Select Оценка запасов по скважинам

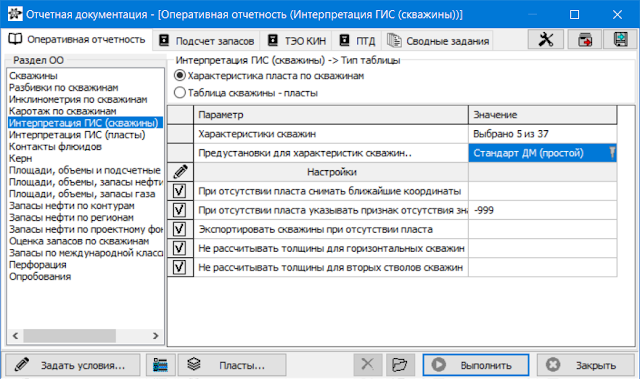click(79, 241)
